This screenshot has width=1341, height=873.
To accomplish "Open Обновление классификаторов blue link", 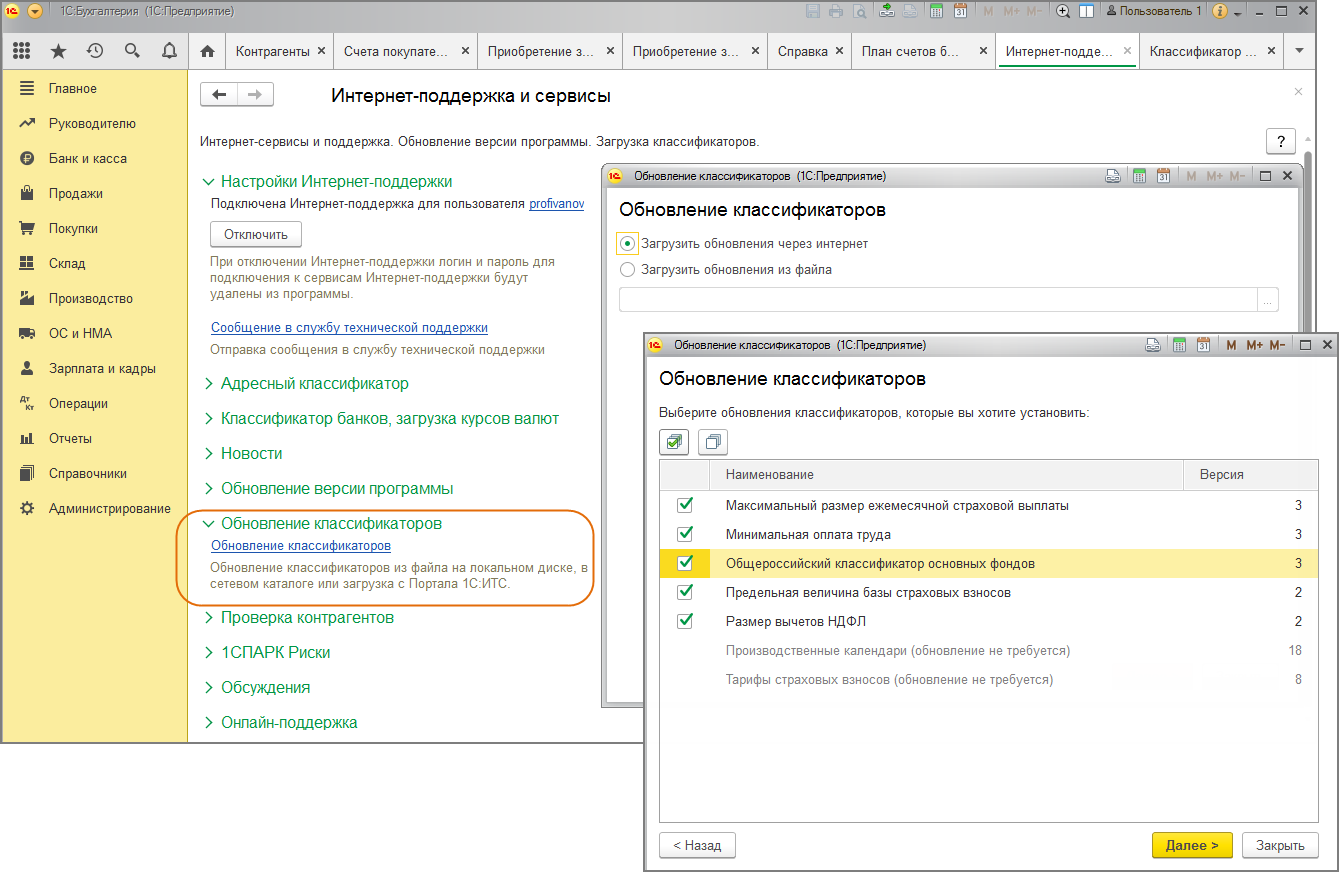I will [301, 546].
